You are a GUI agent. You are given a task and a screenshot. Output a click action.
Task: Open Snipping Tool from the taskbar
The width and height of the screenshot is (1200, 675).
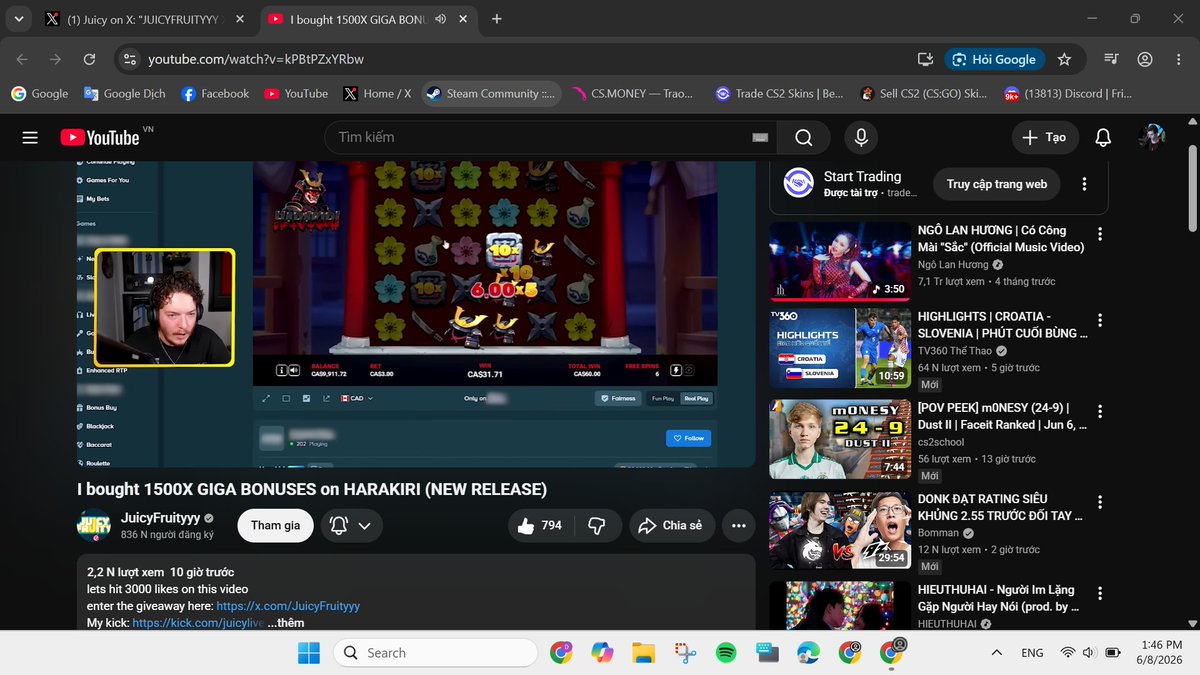pos(685,653)
